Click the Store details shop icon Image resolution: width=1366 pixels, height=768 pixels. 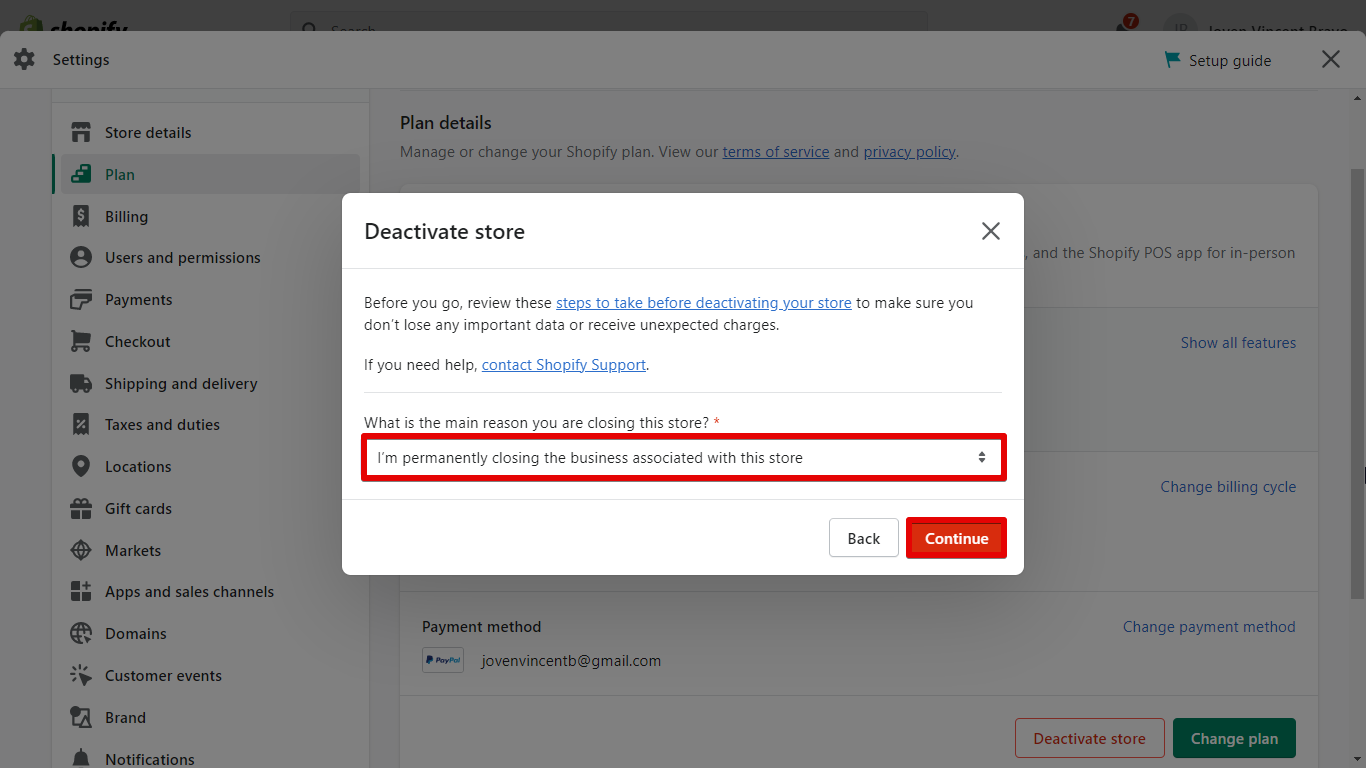click(x=81, y=133)
